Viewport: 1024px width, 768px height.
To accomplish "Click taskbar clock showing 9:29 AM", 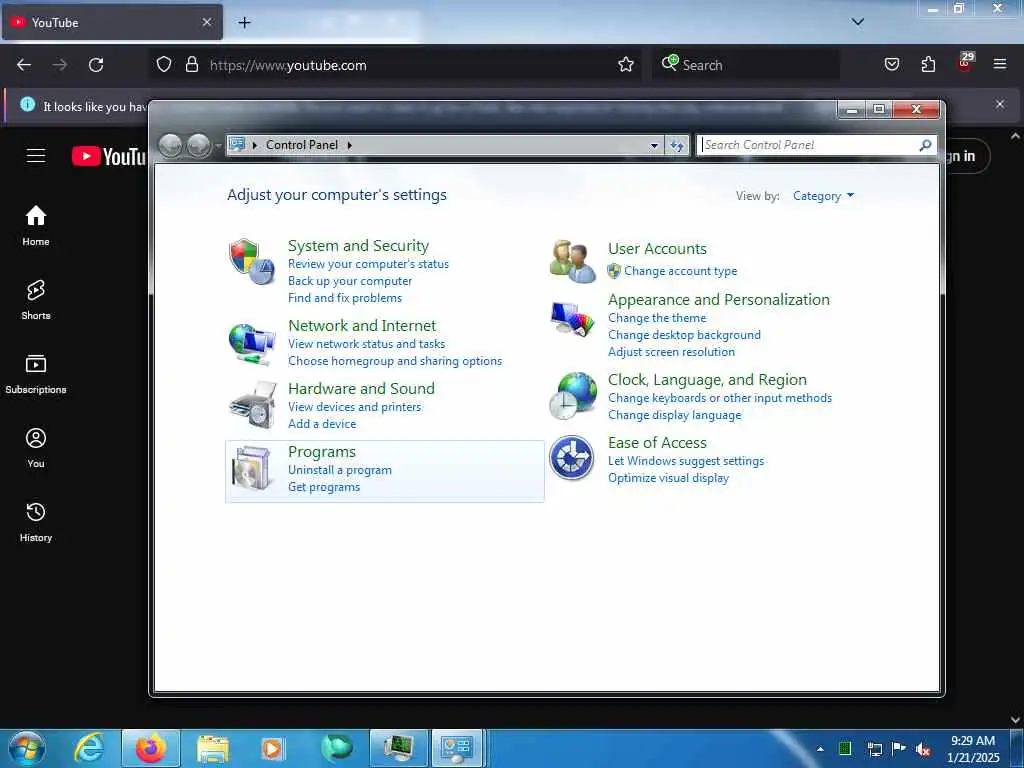I will click(x=973, y=749).
